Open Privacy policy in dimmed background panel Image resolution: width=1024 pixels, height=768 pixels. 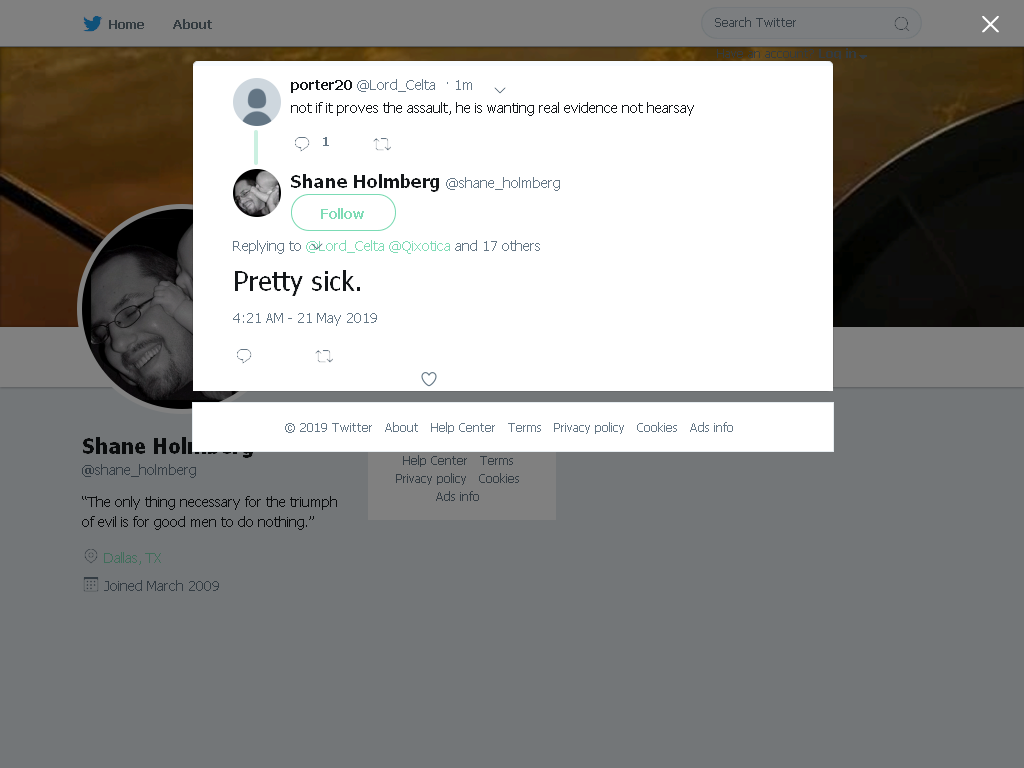[430, 479]
